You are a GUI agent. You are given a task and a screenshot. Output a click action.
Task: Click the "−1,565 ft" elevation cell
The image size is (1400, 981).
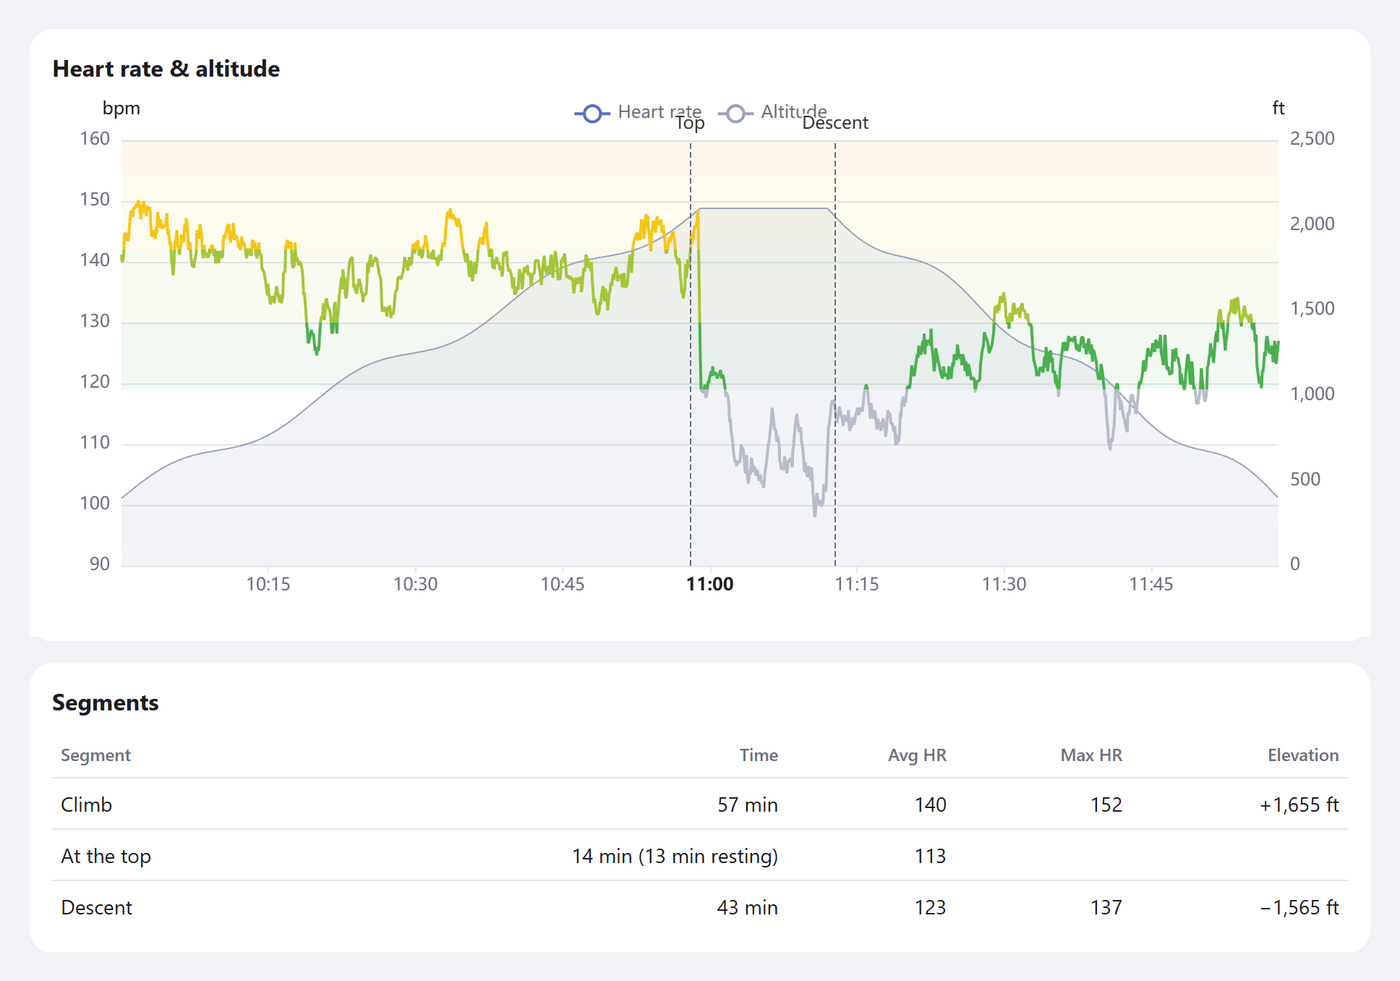pos(1299,908)
